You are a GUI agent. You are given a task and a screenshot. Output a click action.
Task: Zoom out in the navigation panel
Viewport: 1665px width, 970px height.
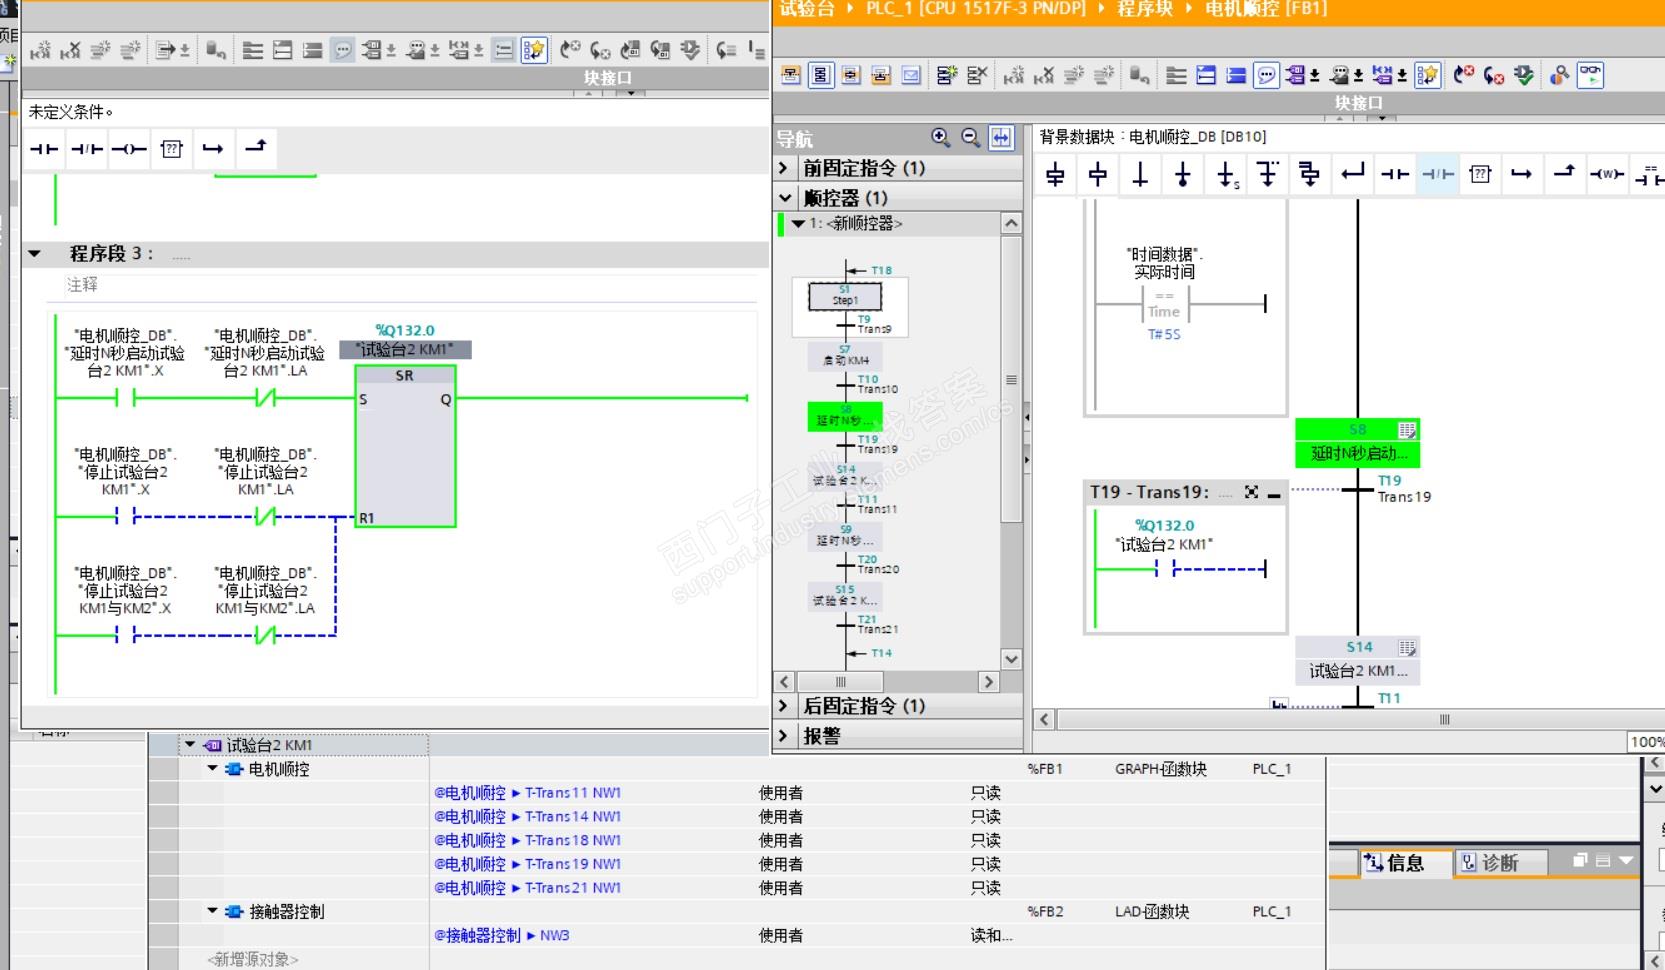click(x=970, y=138)
